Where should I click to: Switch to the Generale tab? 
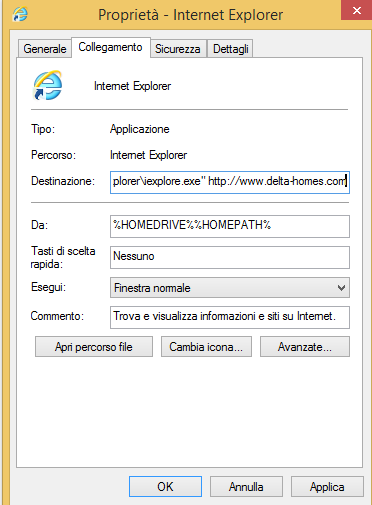(x=45, y=49)
